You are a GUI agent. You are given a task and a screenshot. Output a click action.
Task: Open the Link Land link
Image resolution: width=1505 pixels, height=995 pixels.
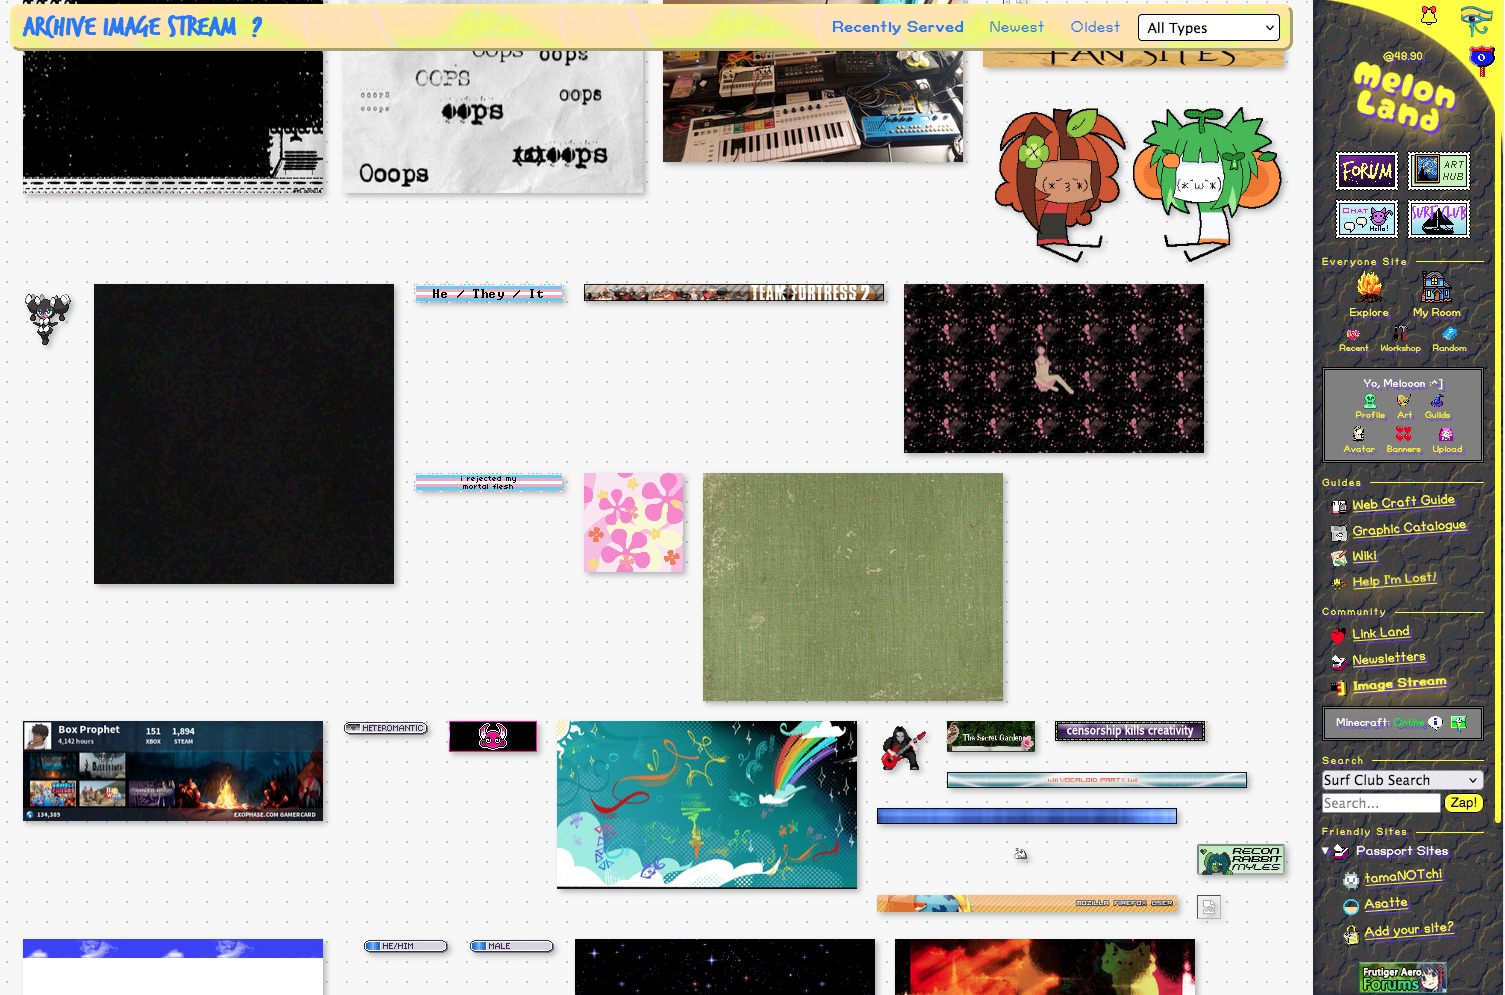pos(1381,633)
